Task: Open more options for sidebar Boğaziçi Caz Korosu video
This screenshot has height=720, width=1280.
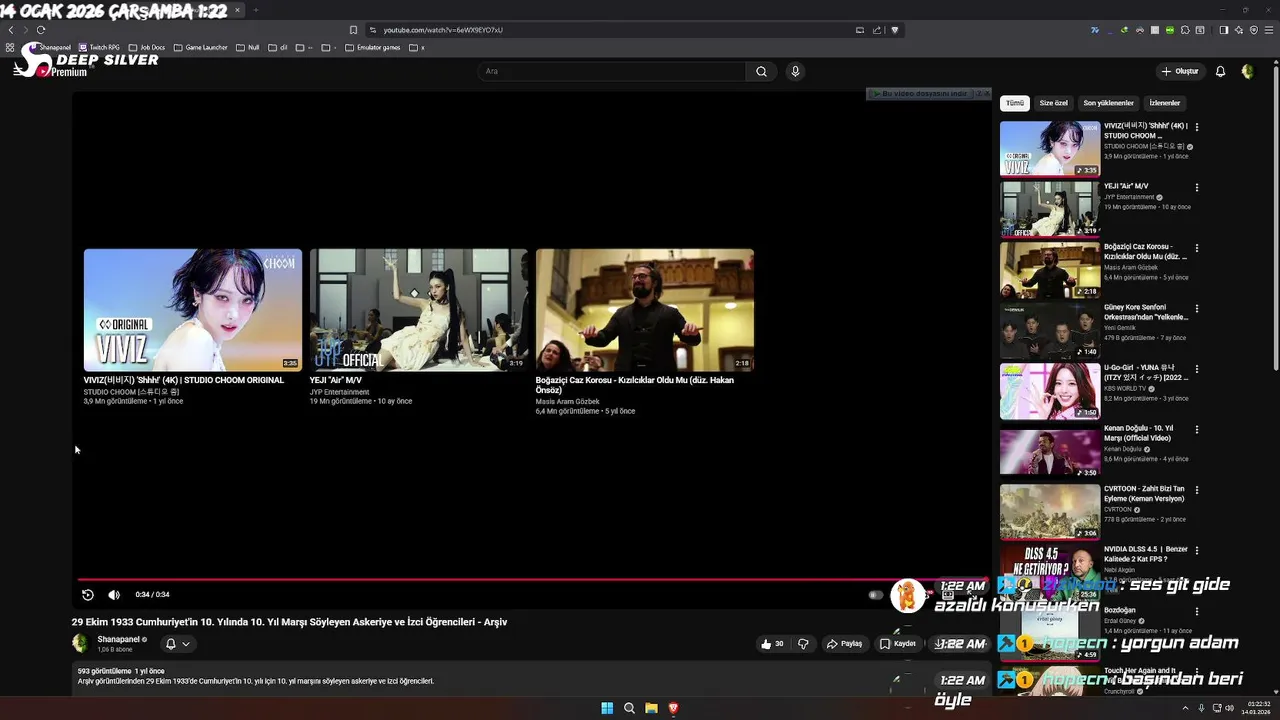Action: pyautogui.click(x=1196, y=248)
